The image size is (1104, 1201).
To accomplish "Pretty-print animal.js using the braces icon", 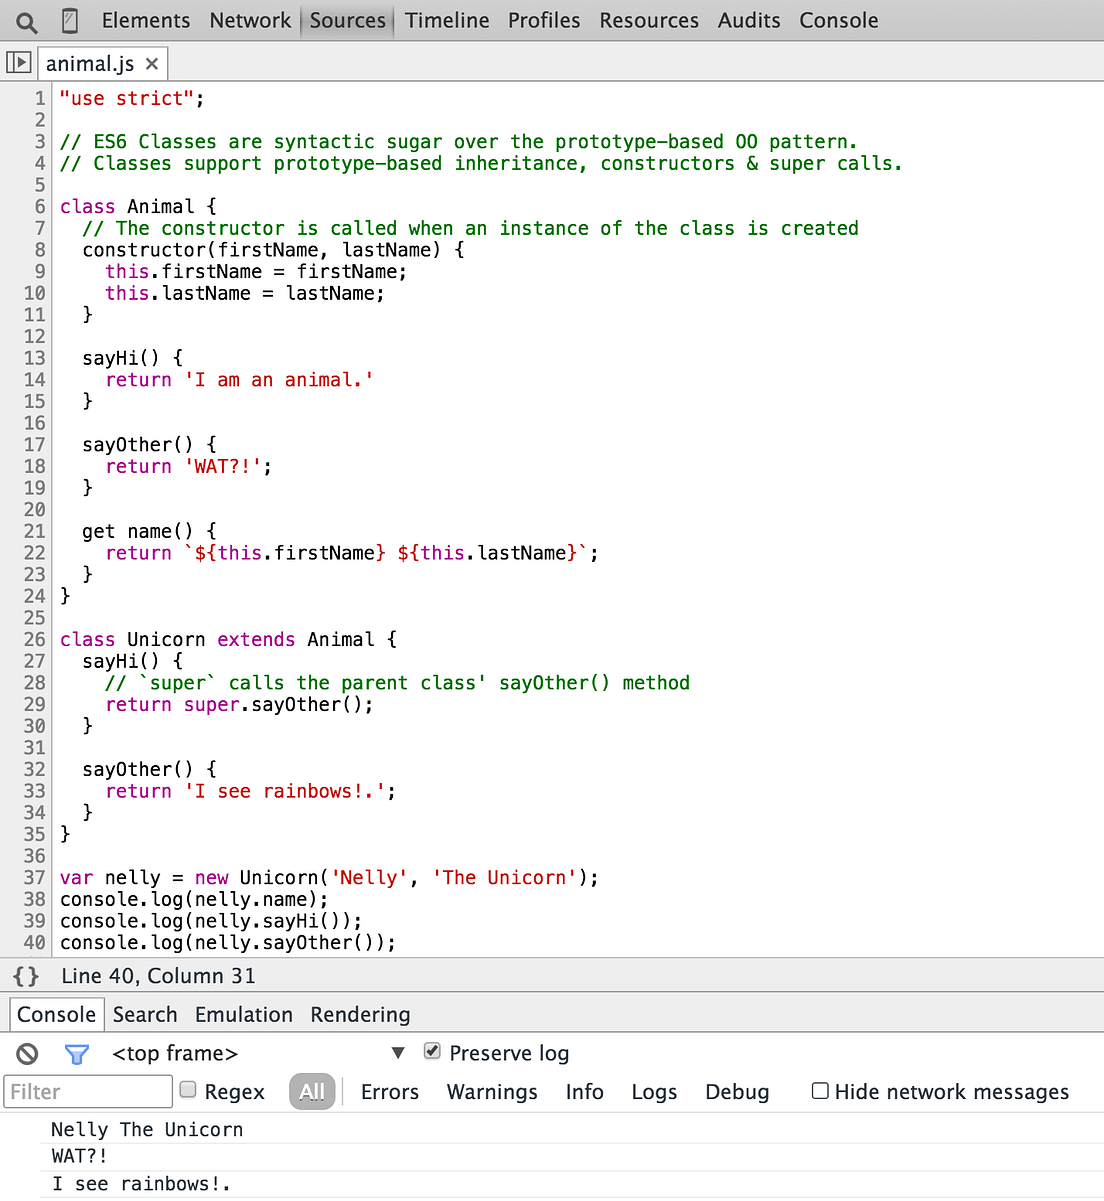I will [x=25, y=975].
